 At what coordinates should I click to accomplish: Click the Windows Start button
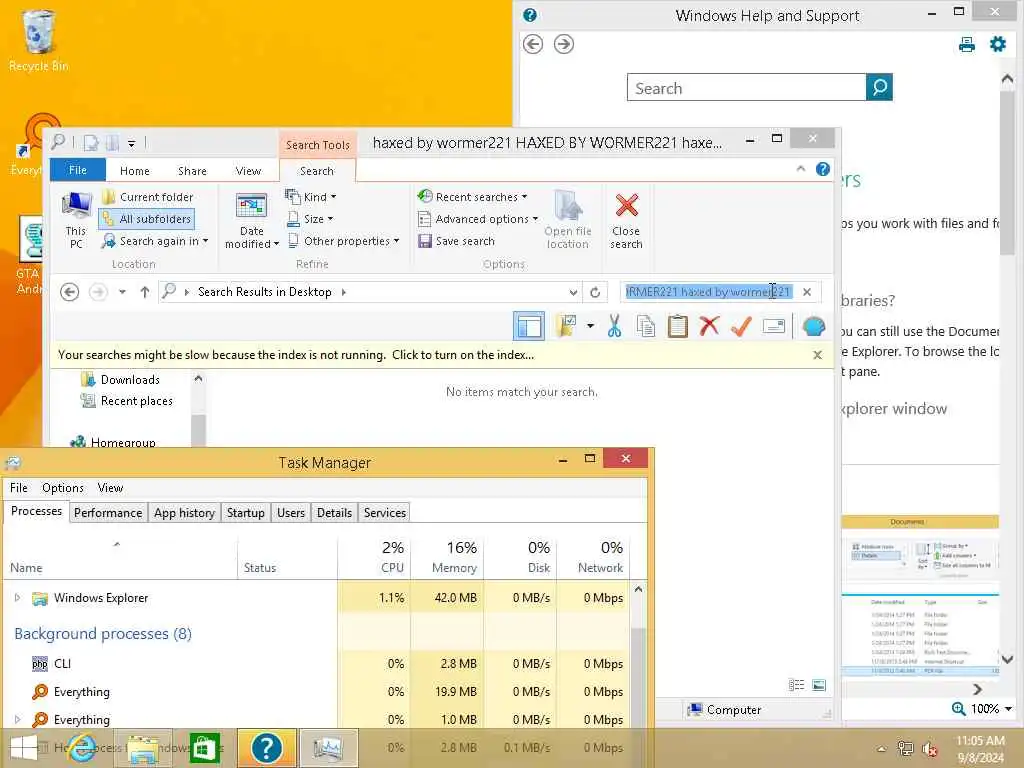24,748
